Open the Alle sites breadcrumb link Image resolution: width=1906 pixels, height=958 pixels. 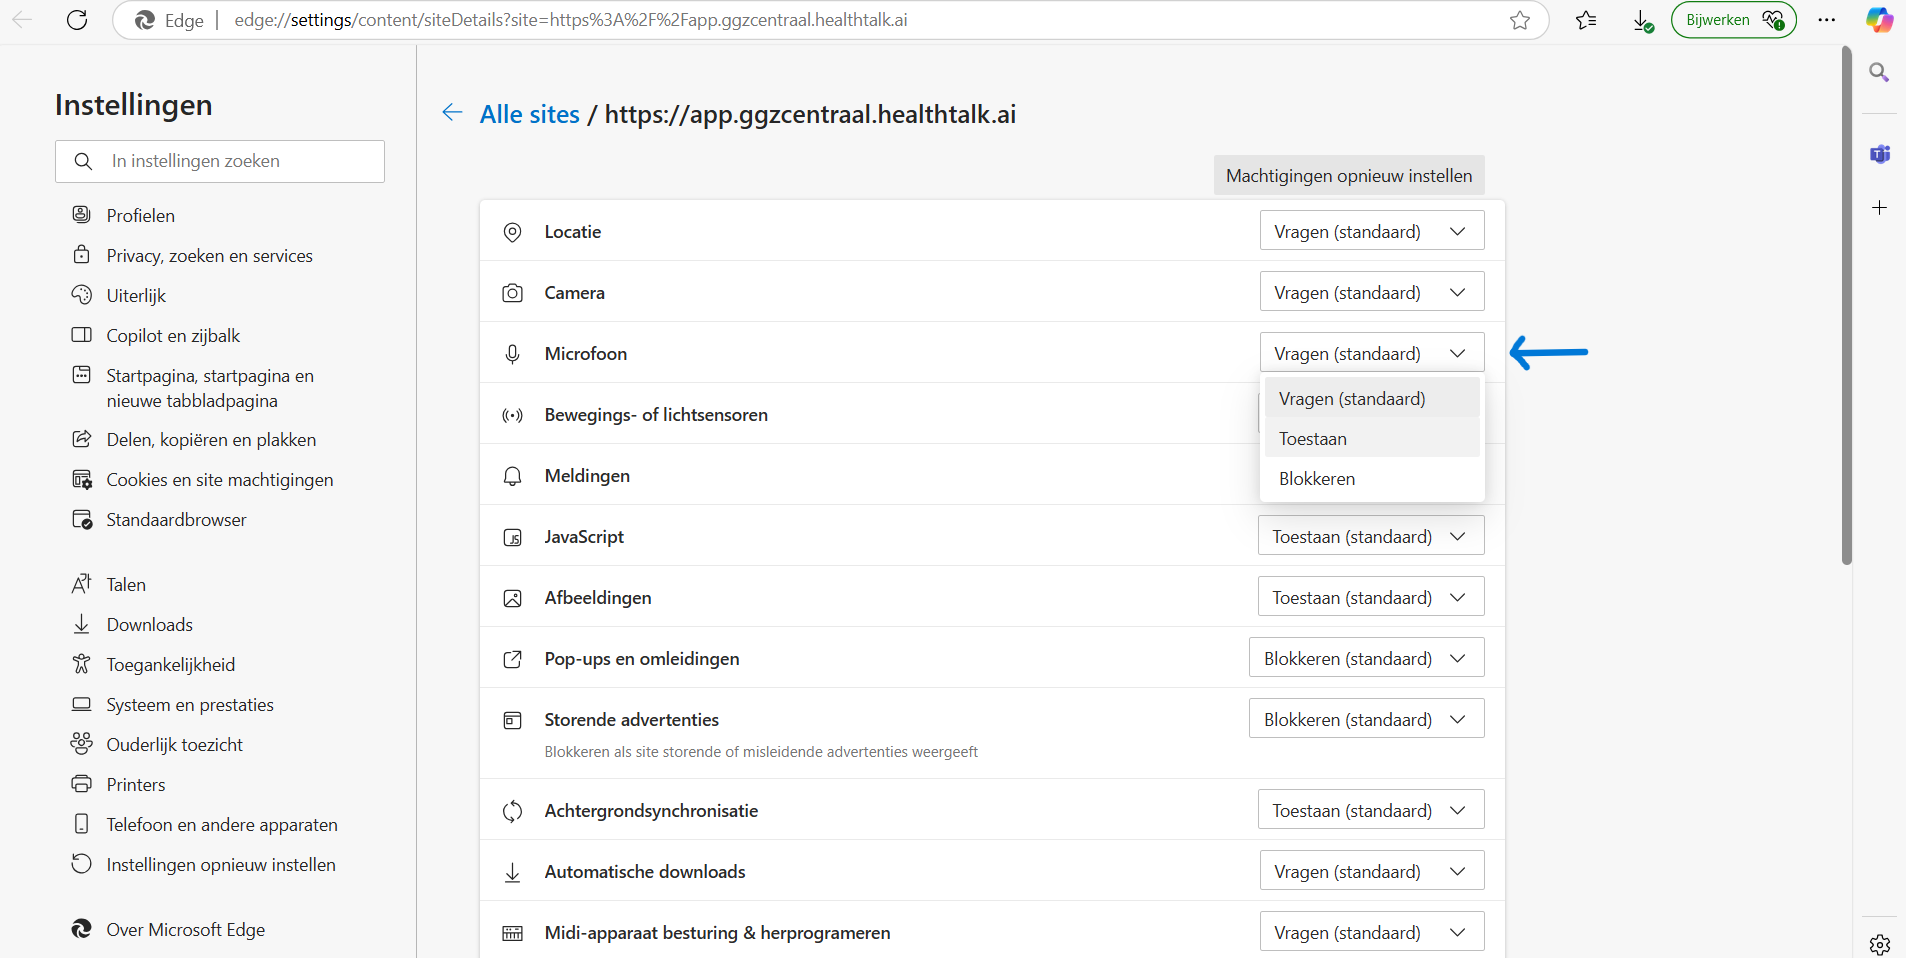click(529, 115)
